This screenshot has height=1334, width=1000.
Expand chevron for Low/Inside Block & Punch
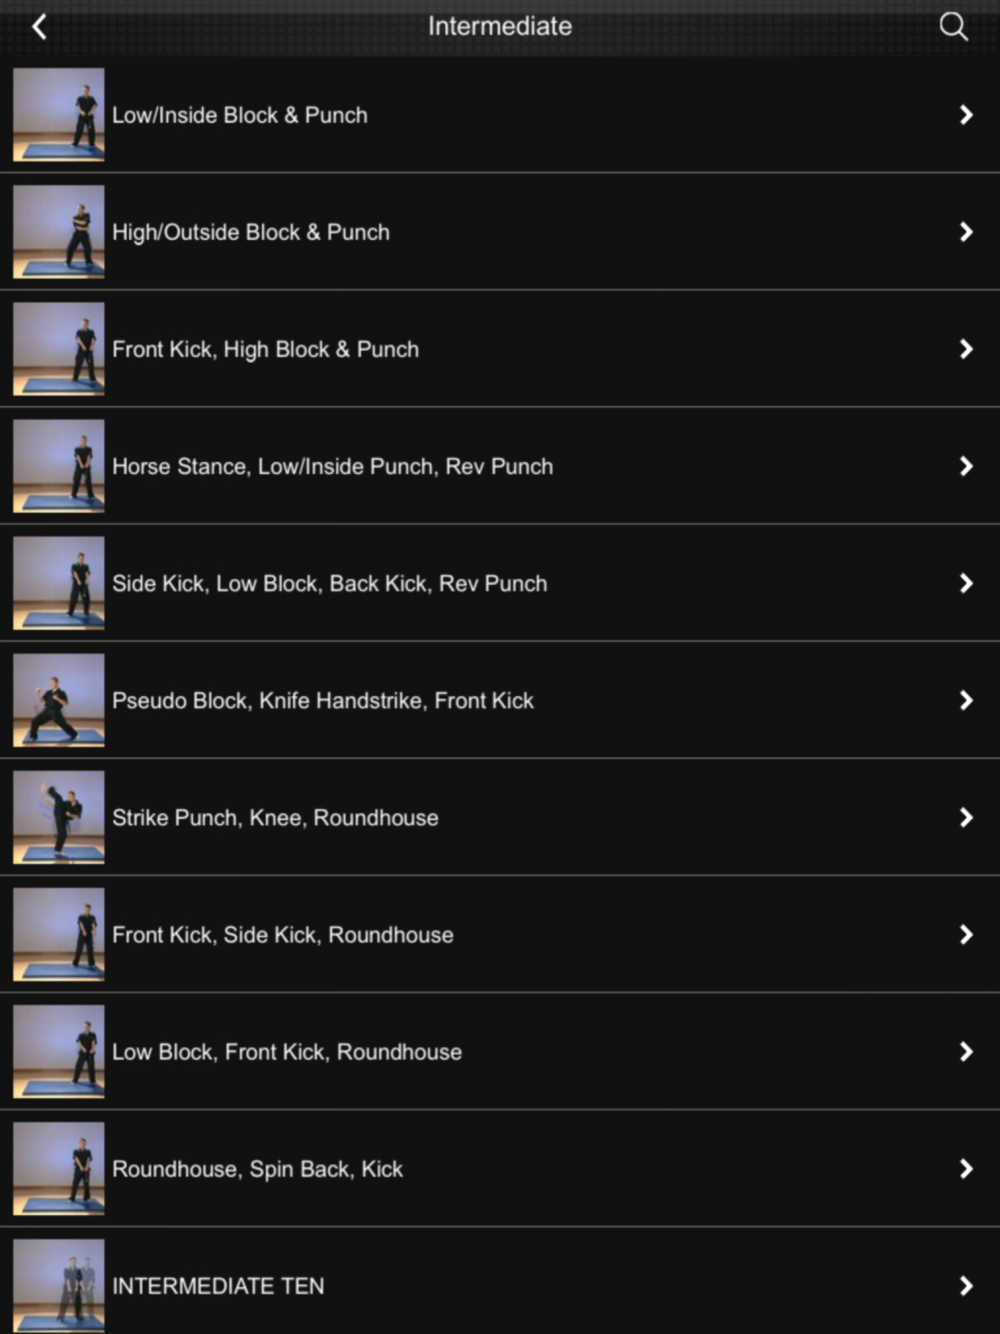click(x=966, y=115)
